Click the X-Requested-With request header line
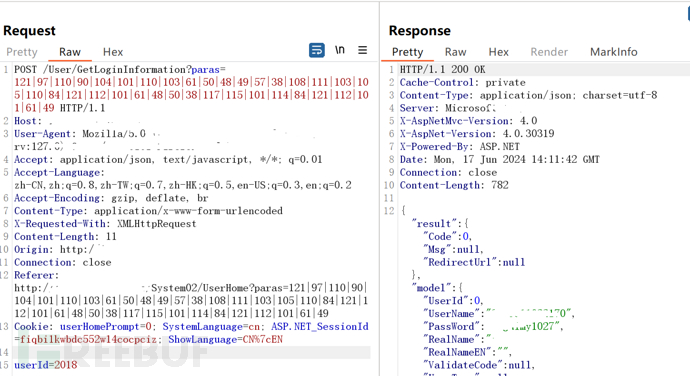Viewport: 690px width, 376px height. pyautogui.click(x=105, y=224)
